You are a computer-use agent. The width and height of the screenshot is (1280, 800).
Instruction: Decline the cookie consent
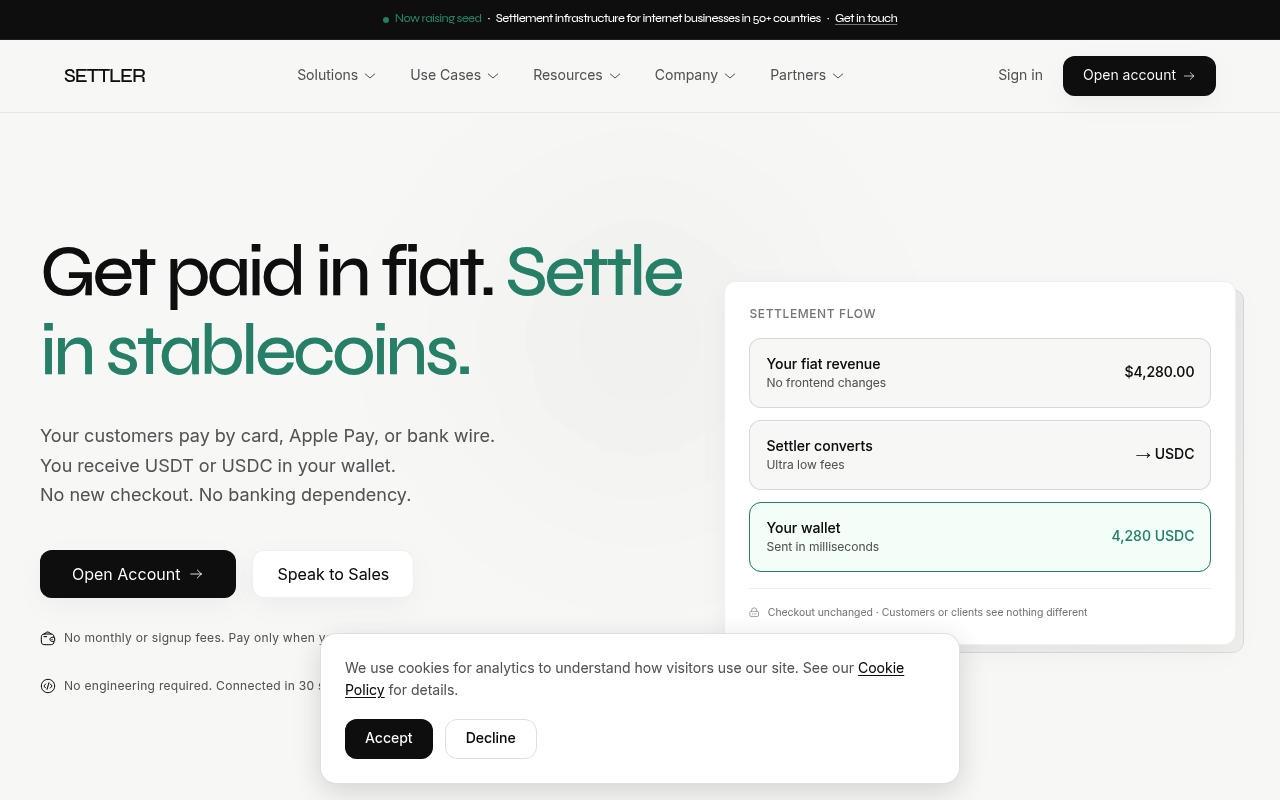(x=491, y=739)
